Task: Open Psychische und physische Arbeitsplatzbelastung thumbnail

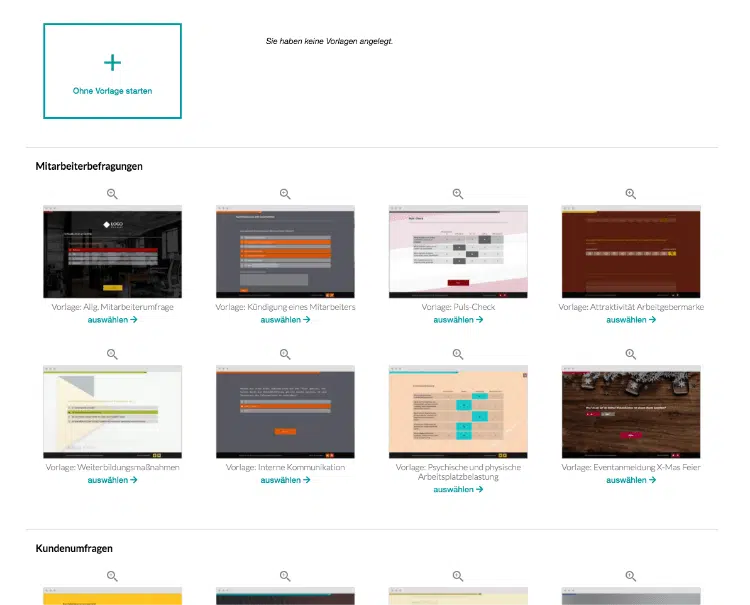Action: click(458, 412)
